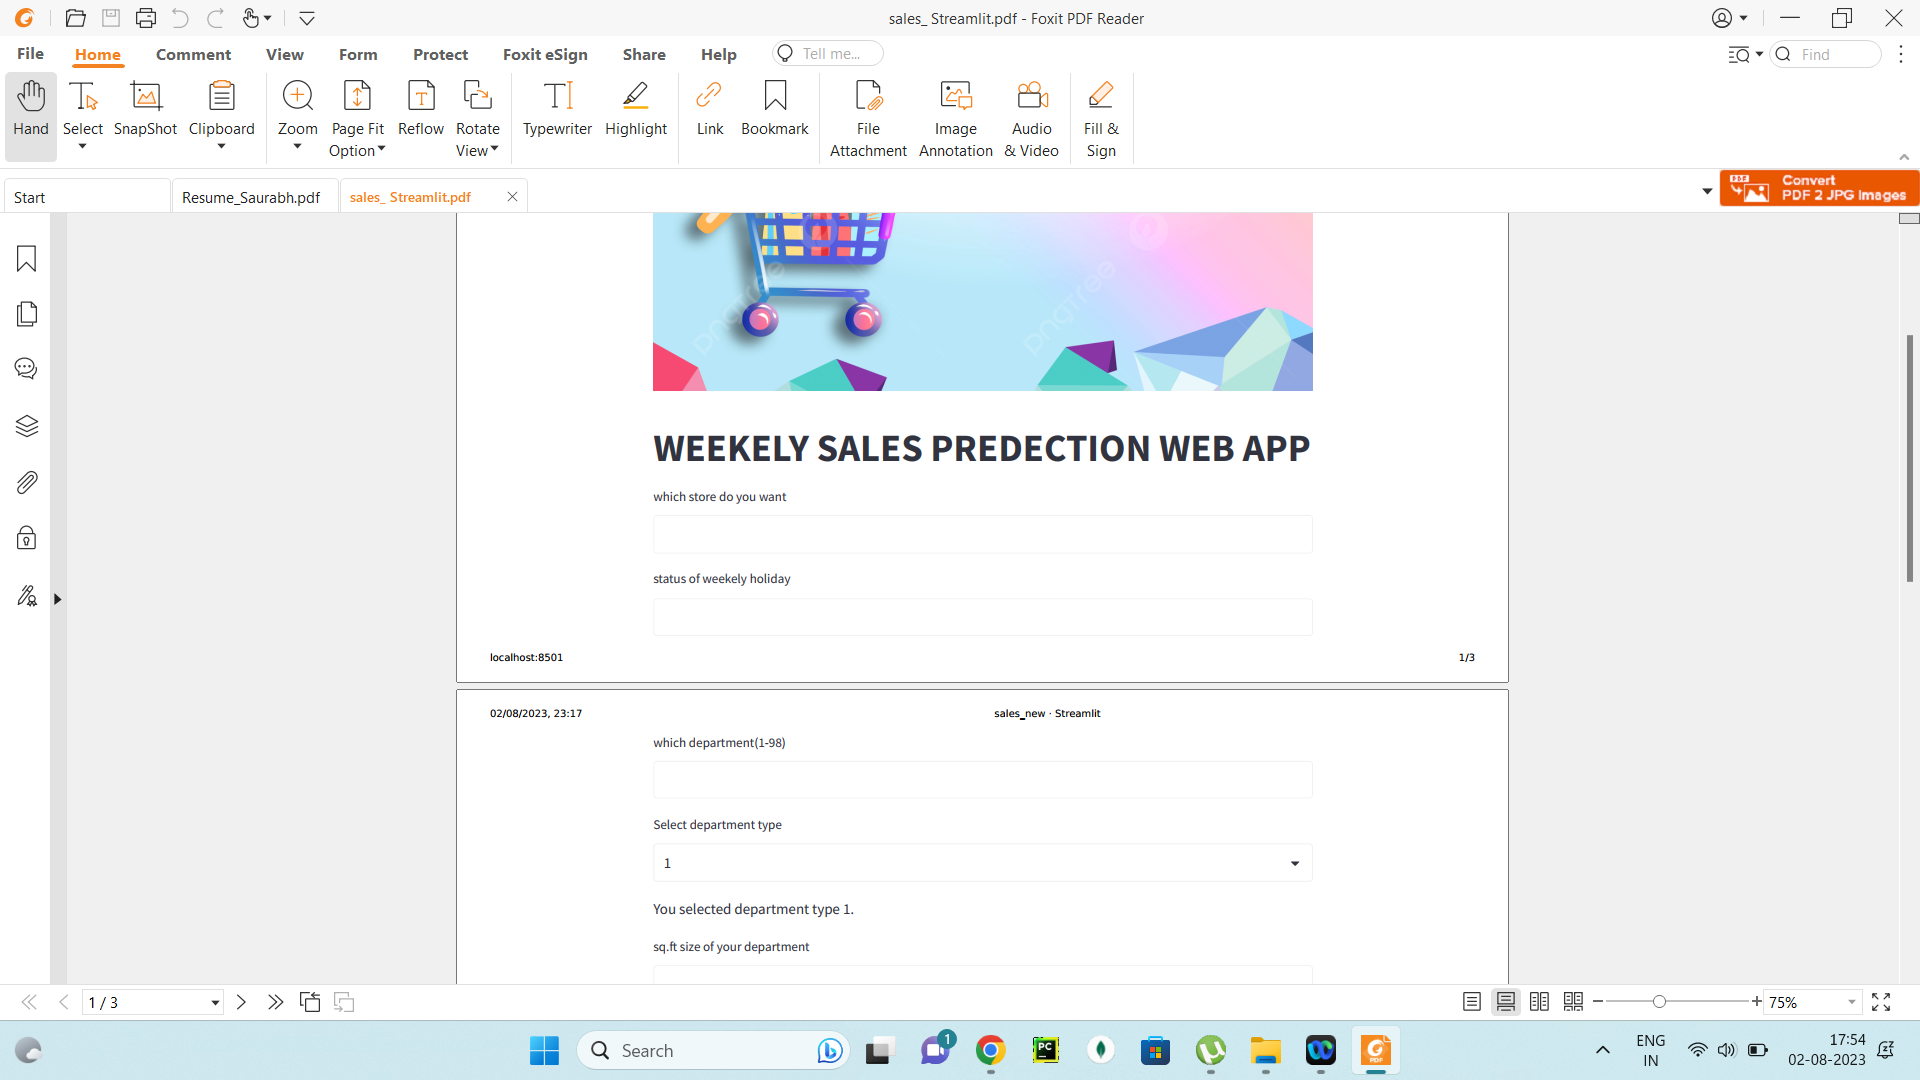Viewport: 1920px width, 1080px height.
Task: Open Attachments panel in left sidebar
Action: 27,483
